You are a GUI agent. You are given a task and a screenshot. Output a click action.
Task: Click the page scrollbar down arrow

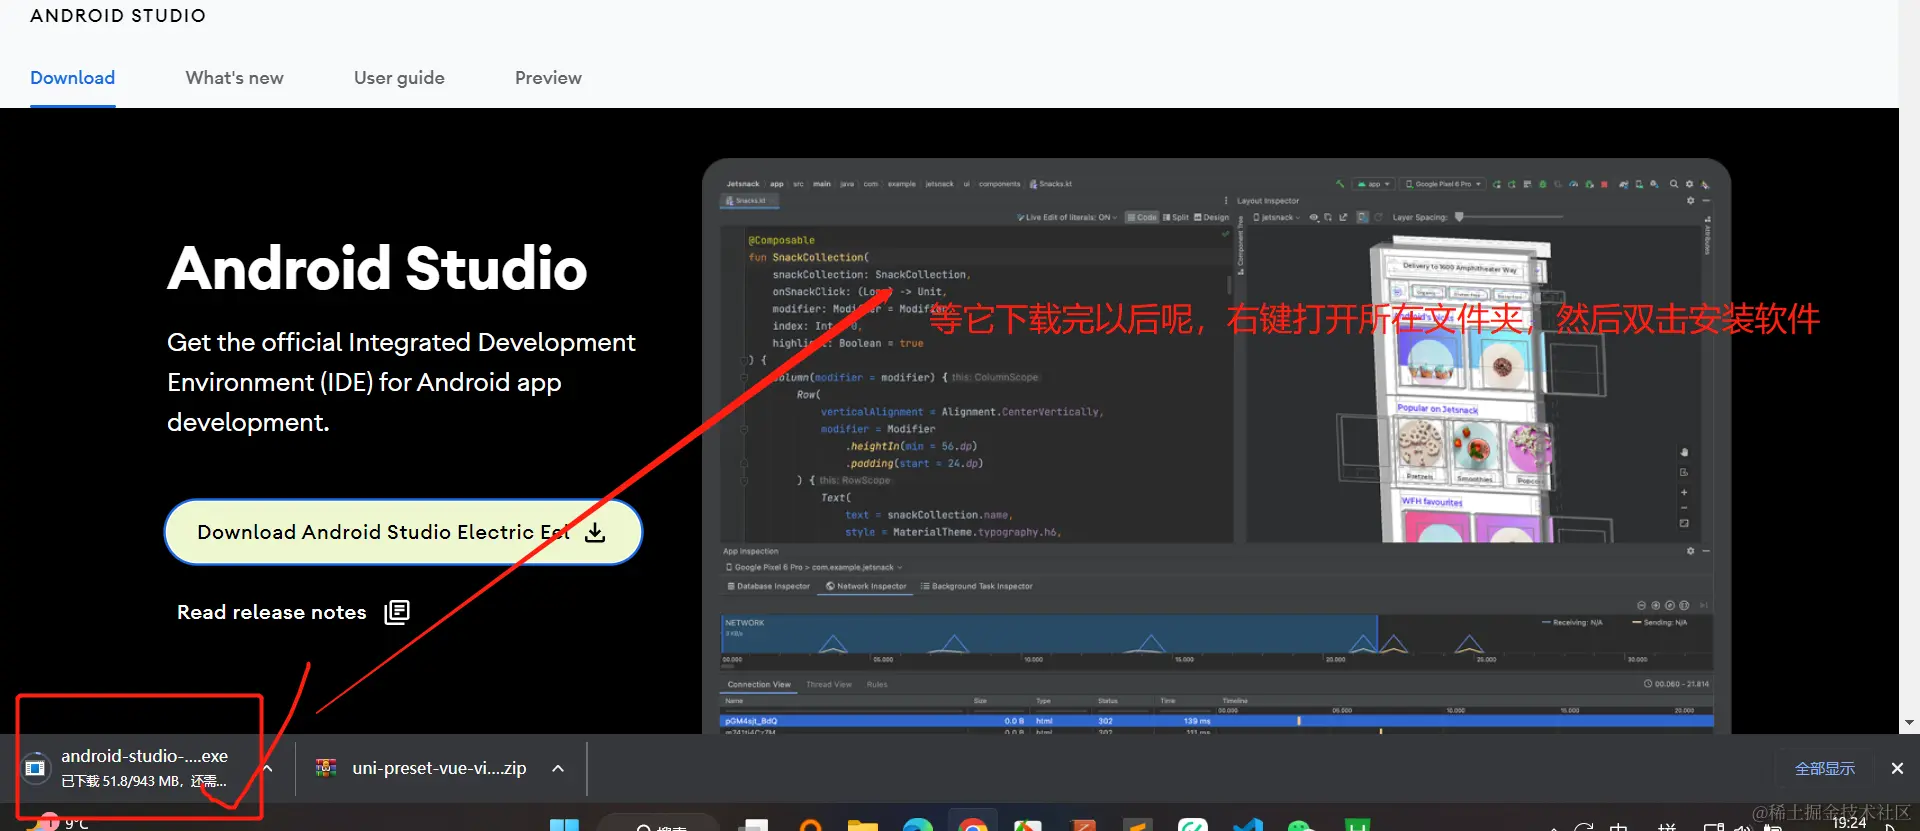point(1909,722)
